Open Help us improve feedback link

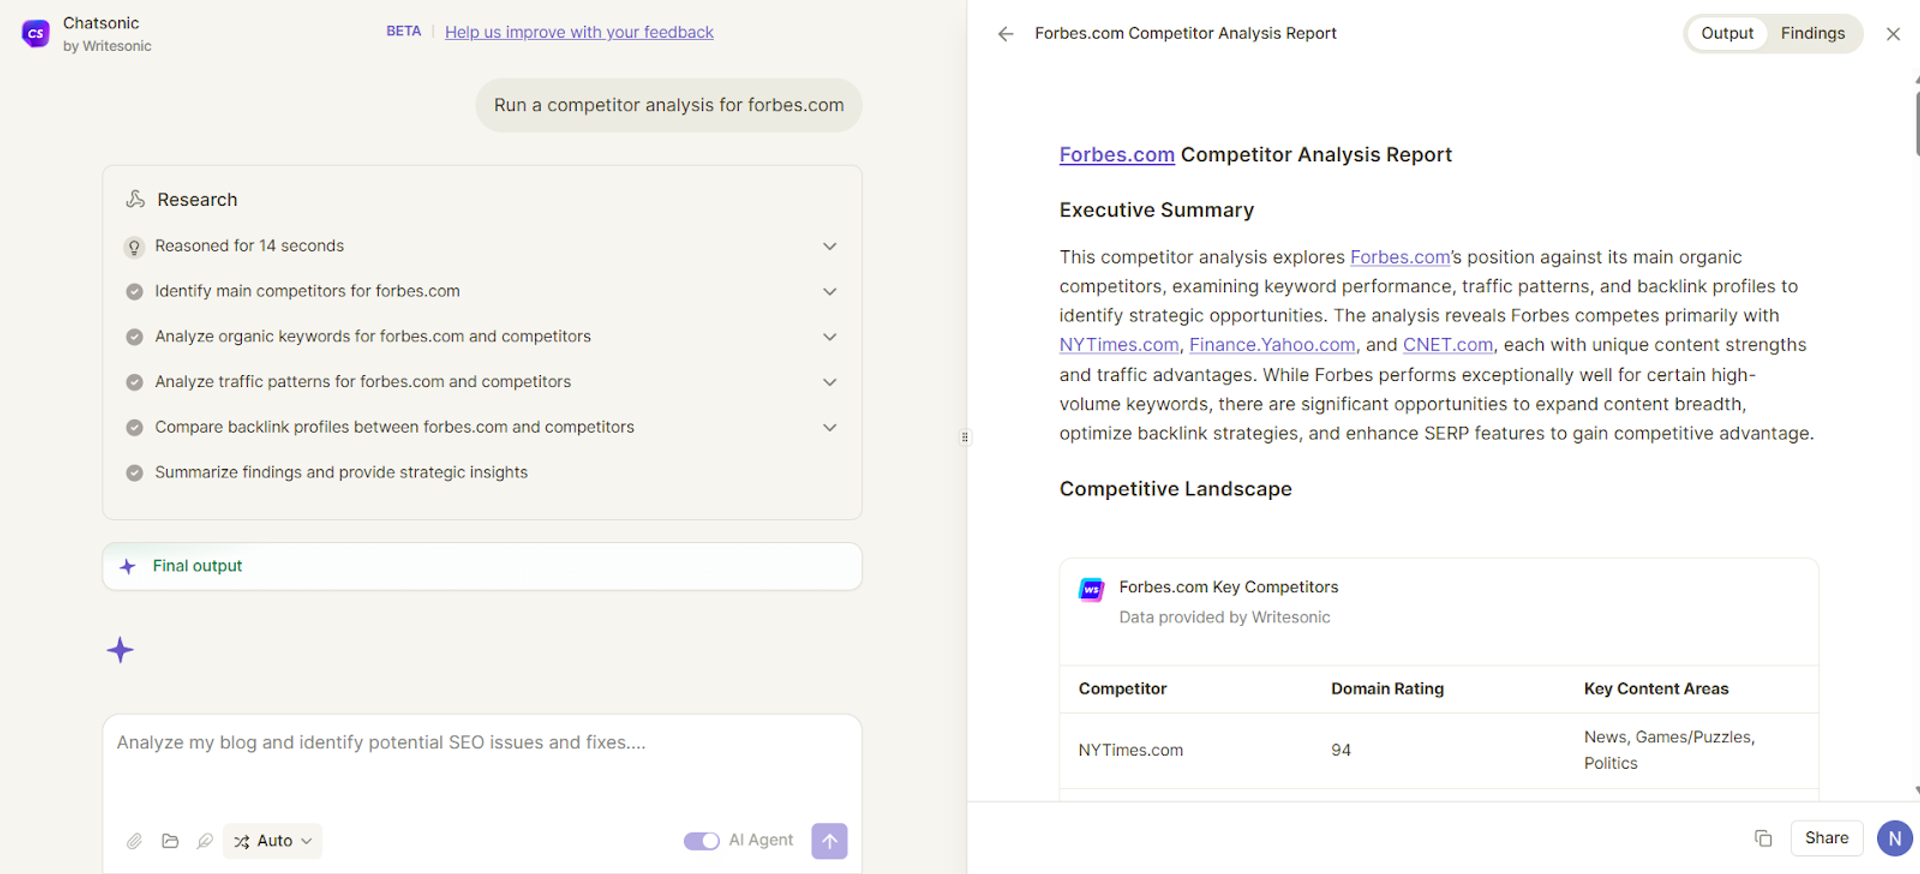click(x=579, y=32)
